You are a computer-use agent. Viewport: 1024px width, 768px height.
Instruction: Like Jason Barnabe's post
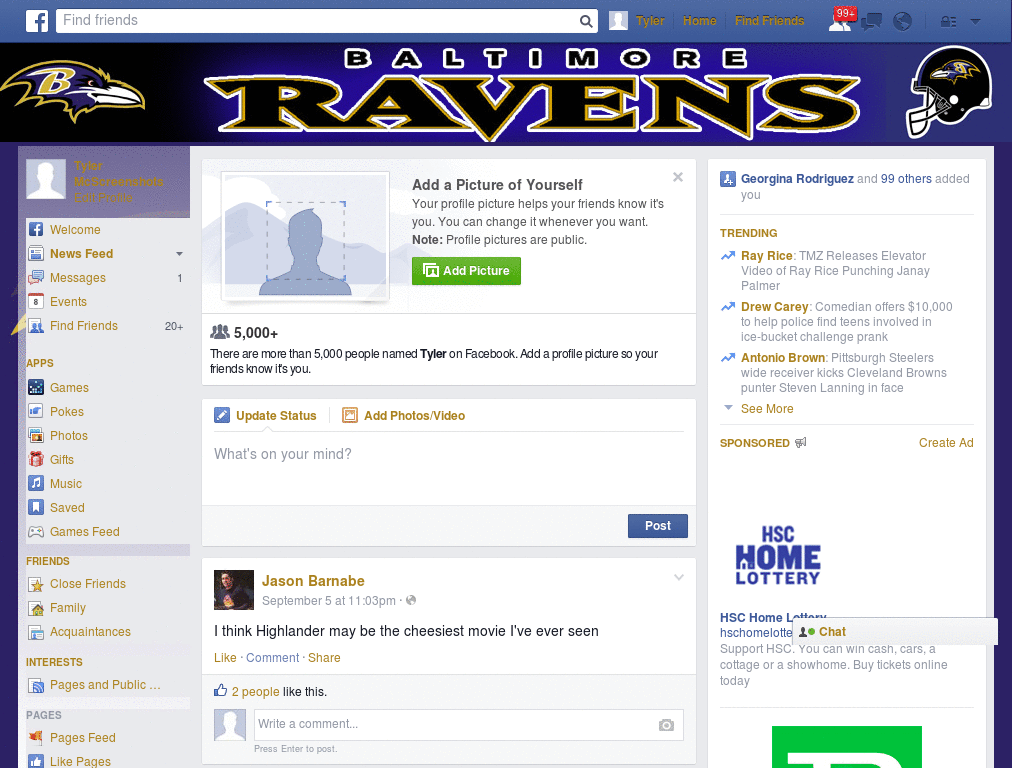tap(225, 658)
